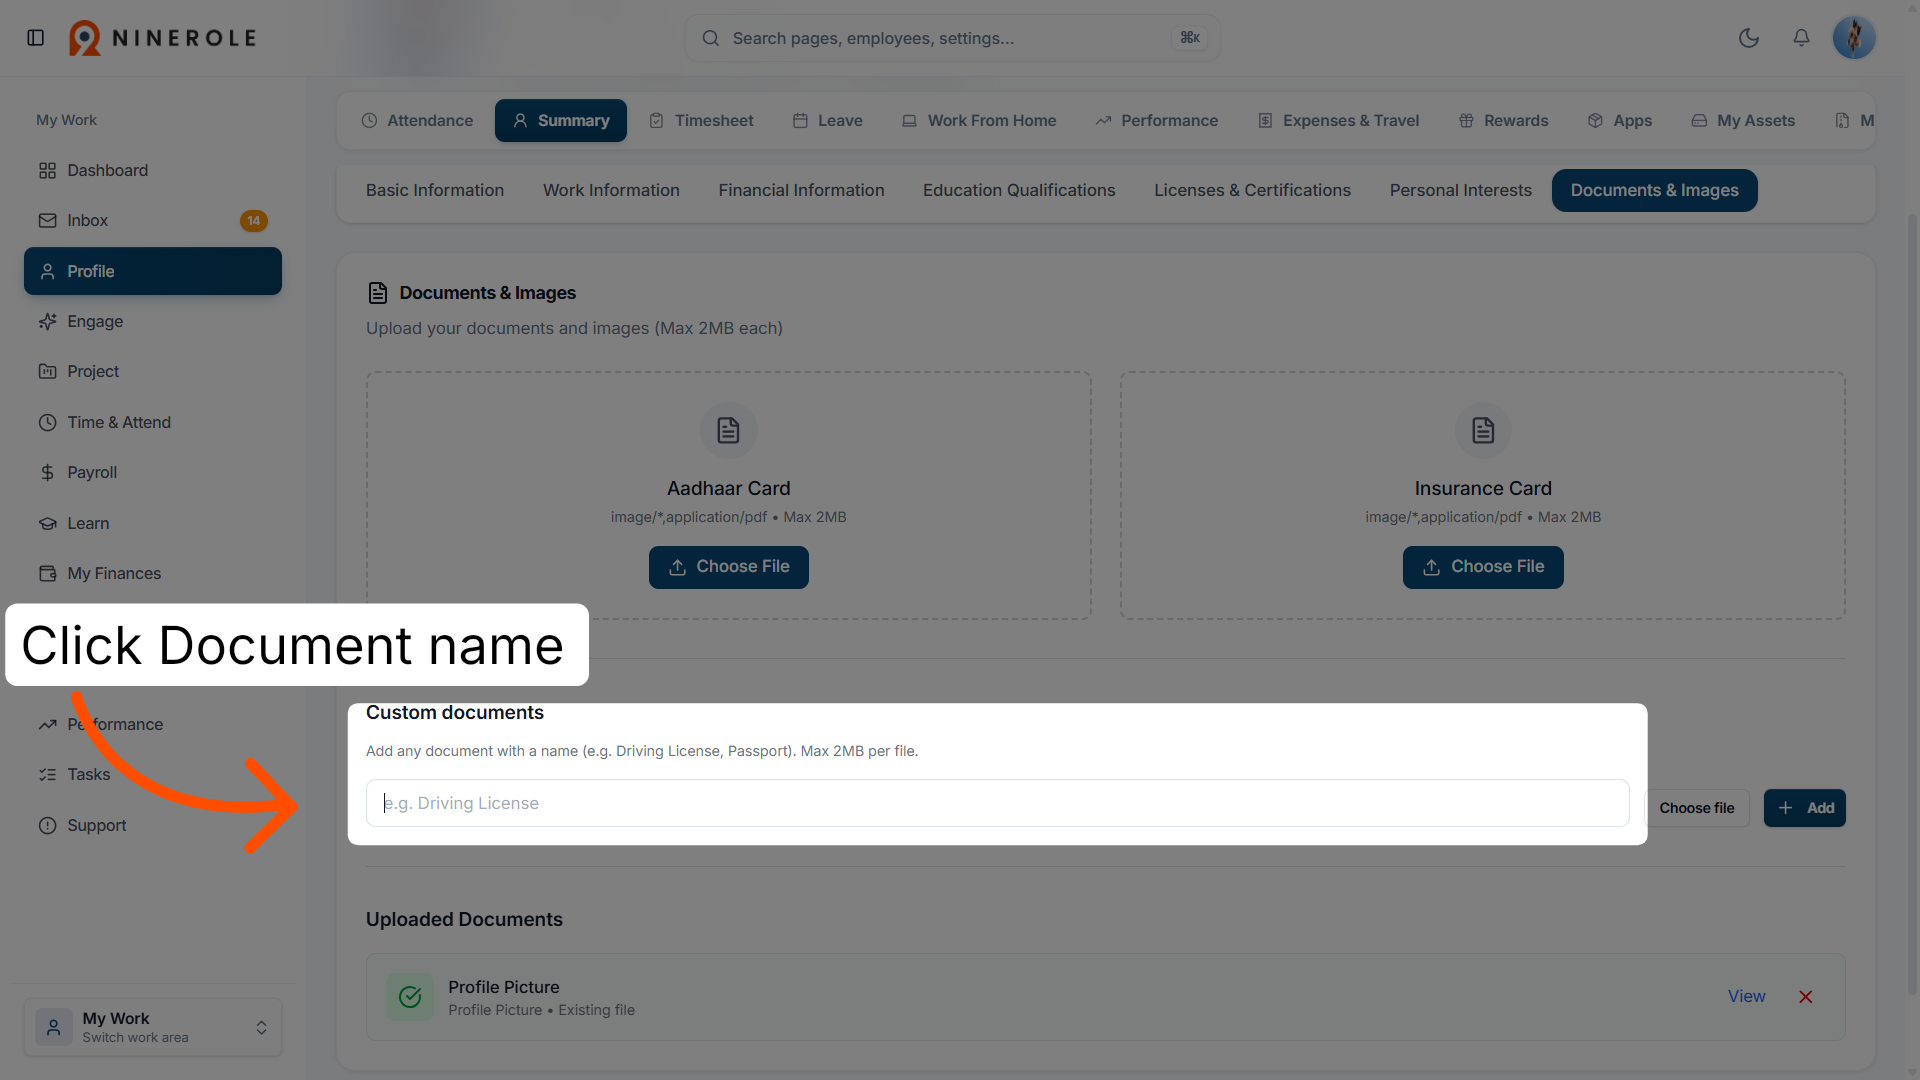
Task: Open Tasks in sidebar
Action: click(x=153, y=774)
